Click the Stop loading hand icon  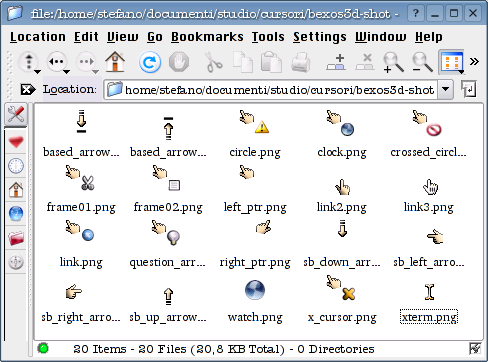179,62
